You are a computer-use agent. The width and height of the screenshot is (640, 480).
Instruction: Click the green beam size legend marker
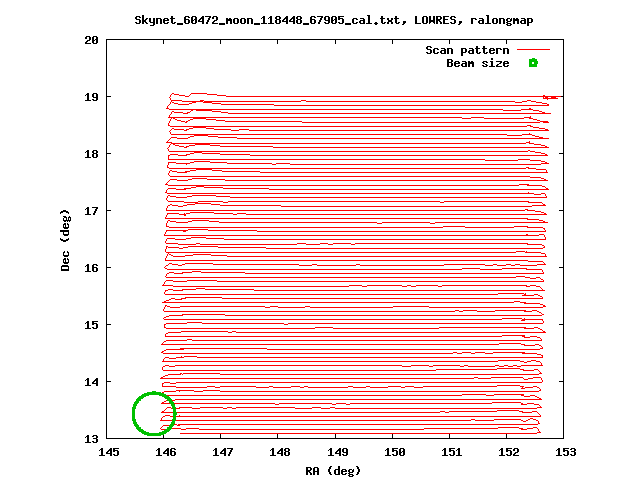533,63
